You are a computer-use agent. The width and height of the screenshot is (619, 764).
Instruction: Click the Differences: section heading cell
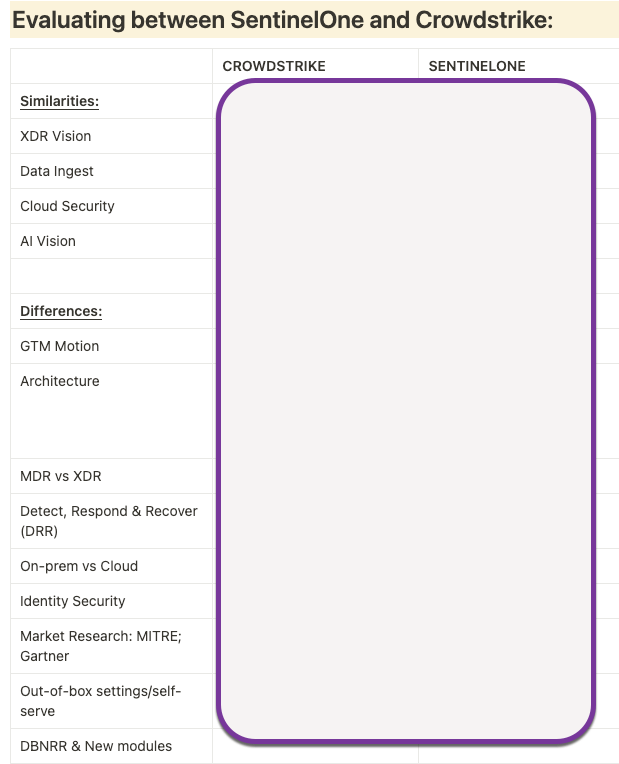click(x=61, y=311)
